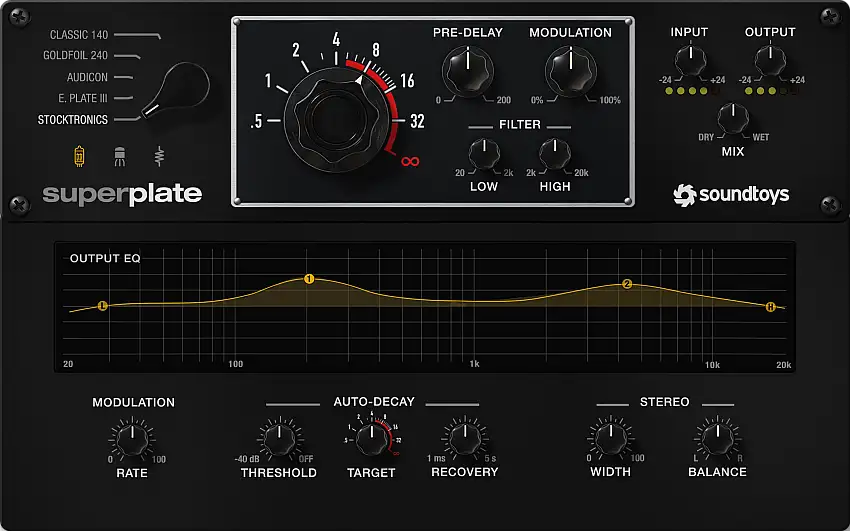Click the 200 label by Pre-Delay knob
The height and width of the screenshot is (531, 850).
[504, 100]
